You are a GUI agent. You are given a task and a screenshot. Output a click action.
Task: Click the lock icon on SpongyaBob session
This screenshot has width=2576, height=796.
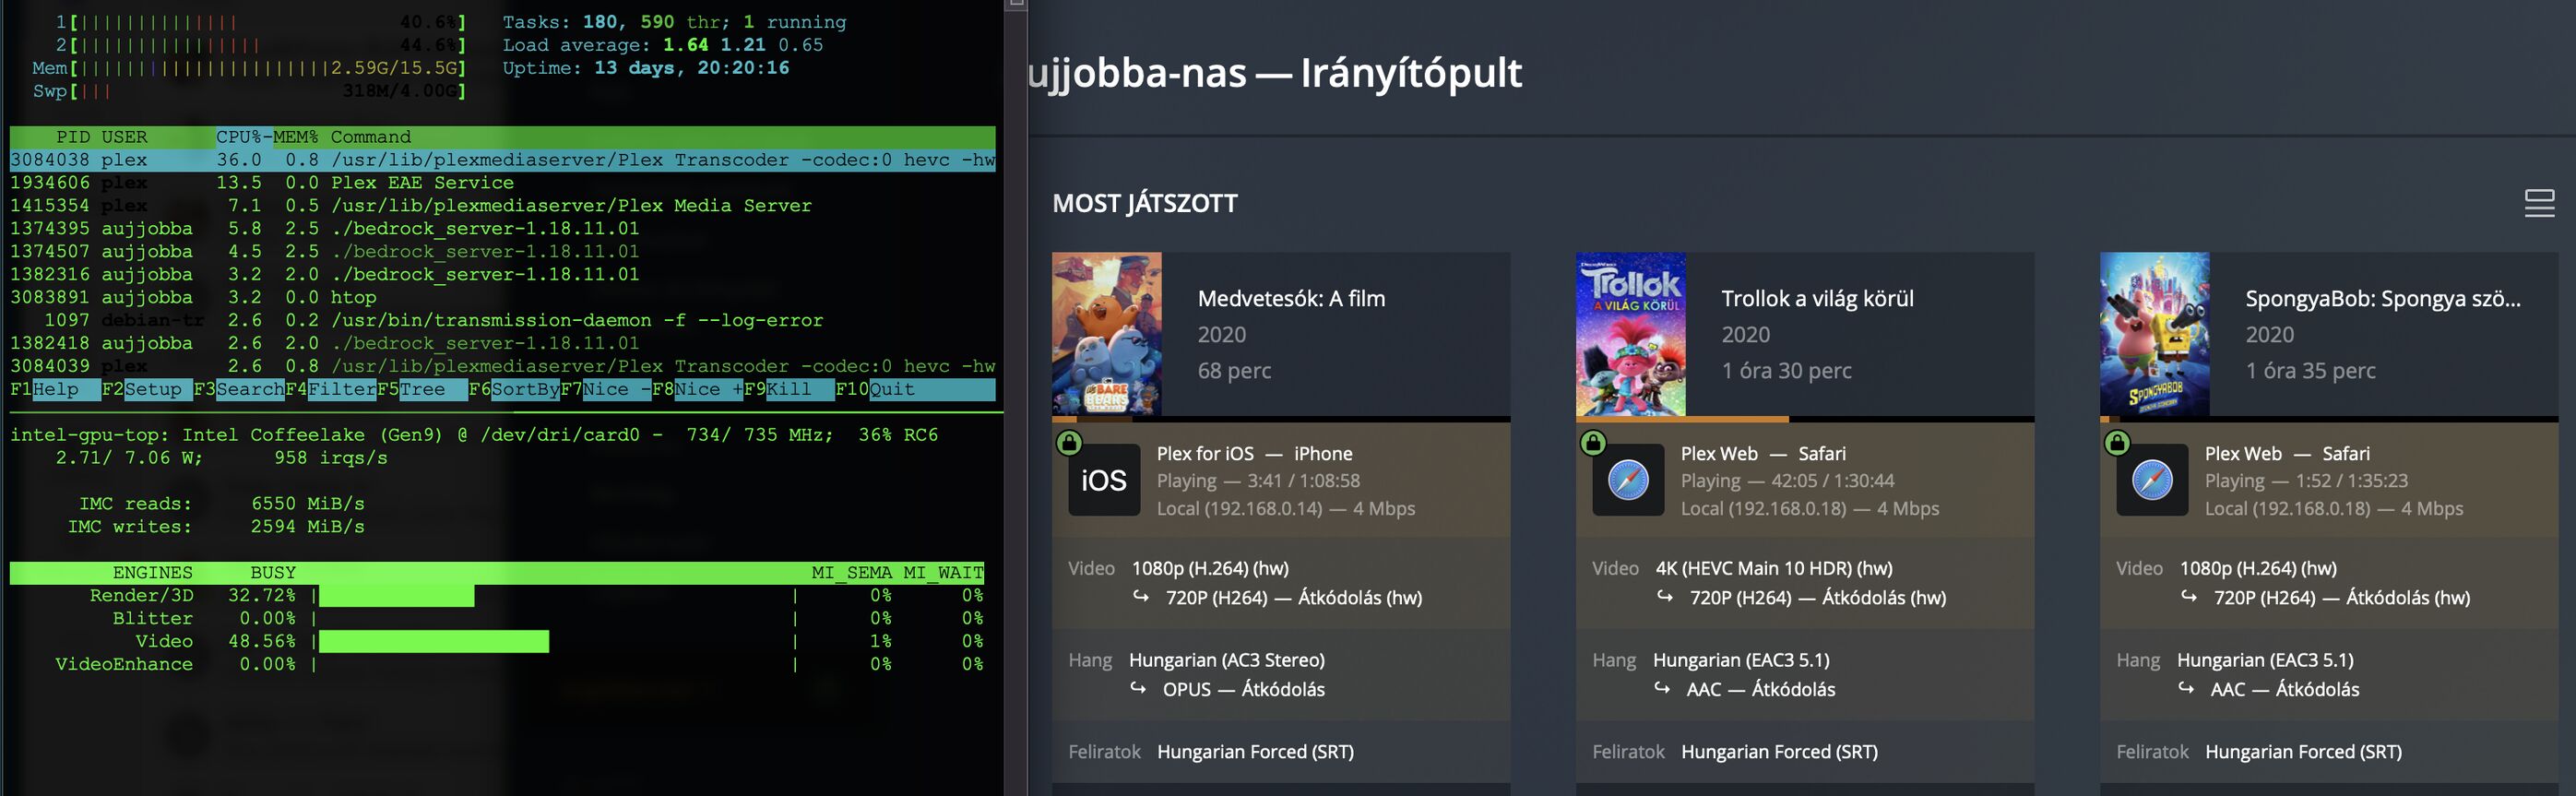coord(2117,442)
